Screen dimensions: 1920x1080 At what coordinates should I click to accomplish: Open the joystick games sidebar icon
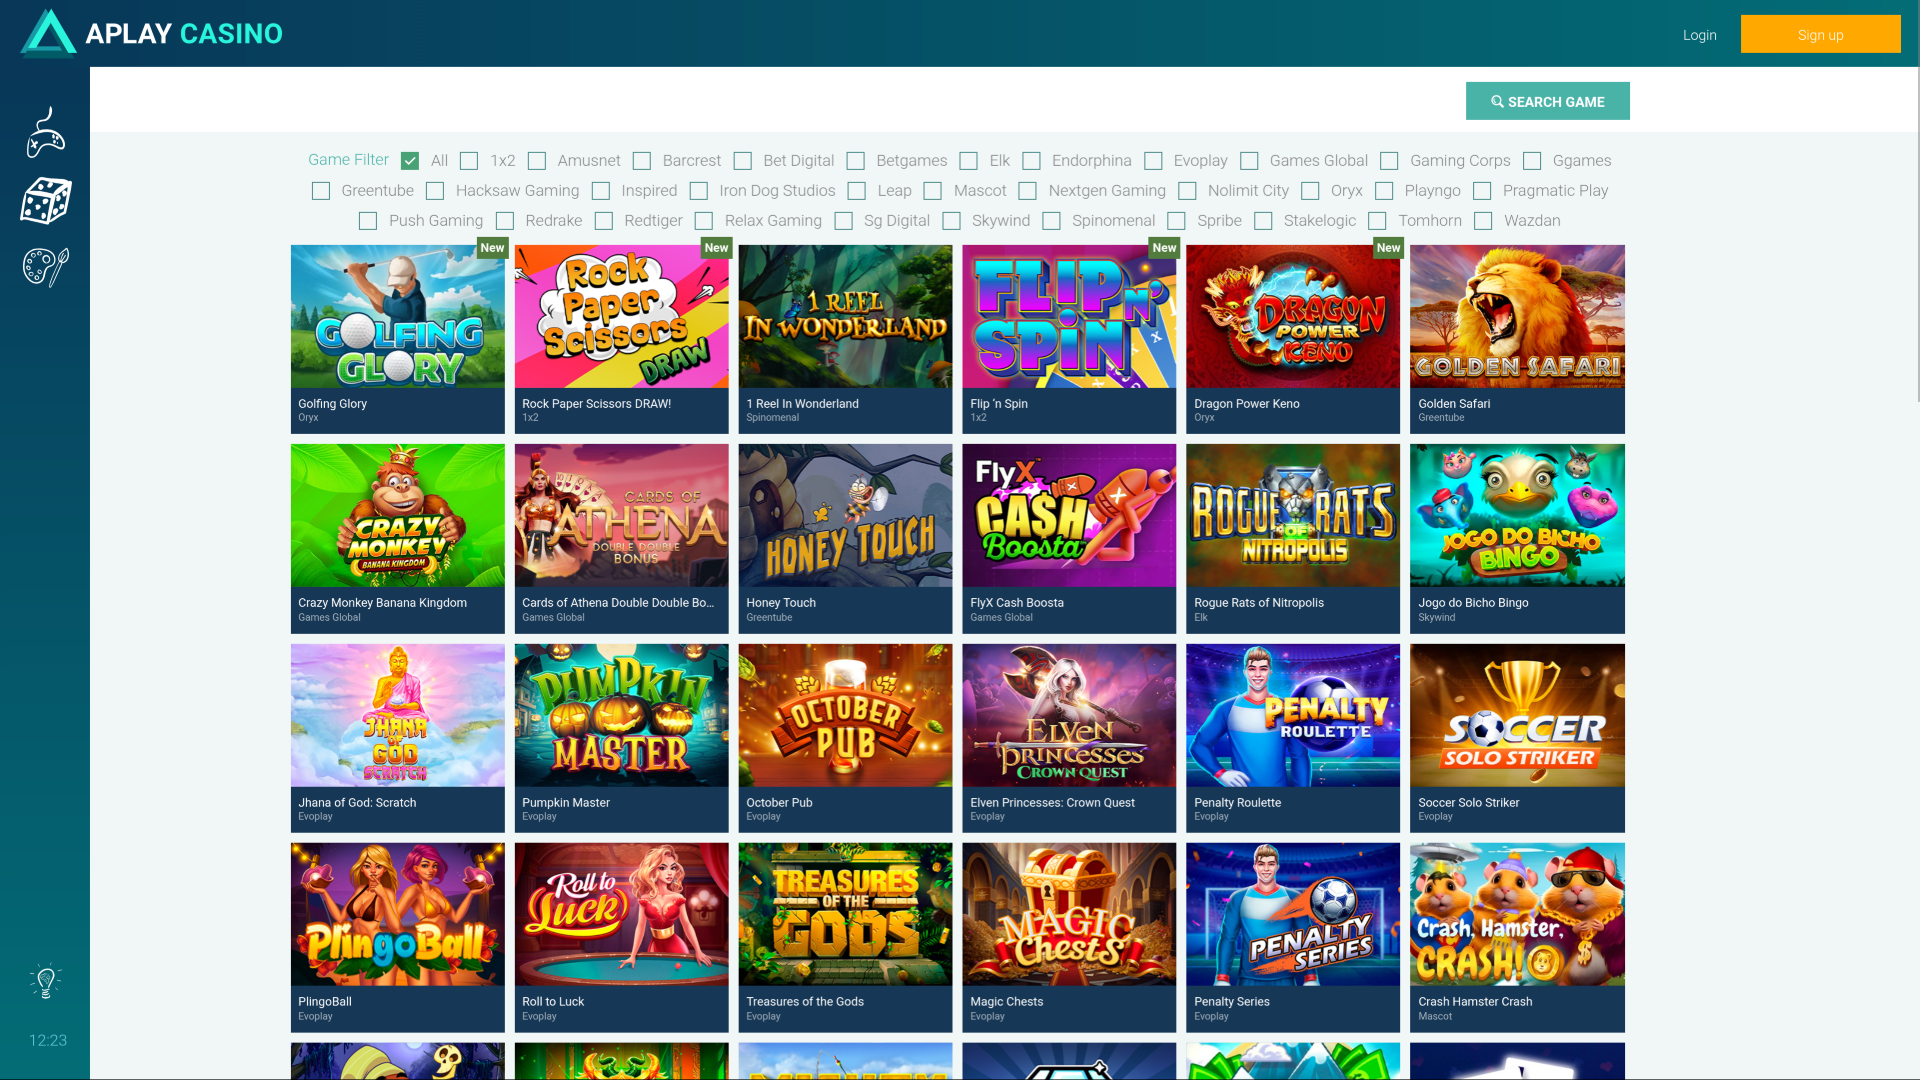point(46,132)
